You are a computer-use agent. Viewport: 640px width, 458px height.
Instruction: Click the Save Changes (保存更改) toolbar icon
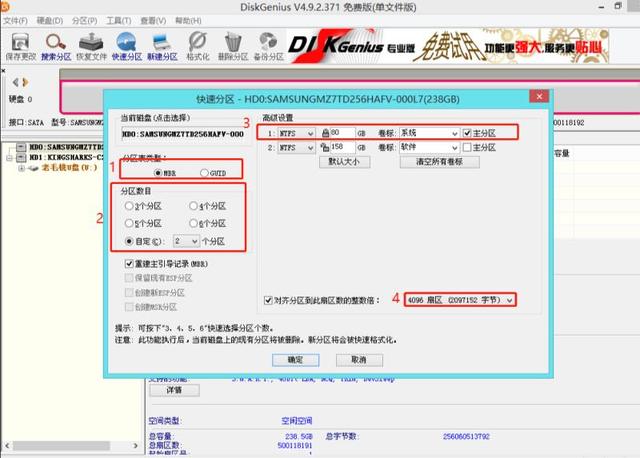coord(20,47)
